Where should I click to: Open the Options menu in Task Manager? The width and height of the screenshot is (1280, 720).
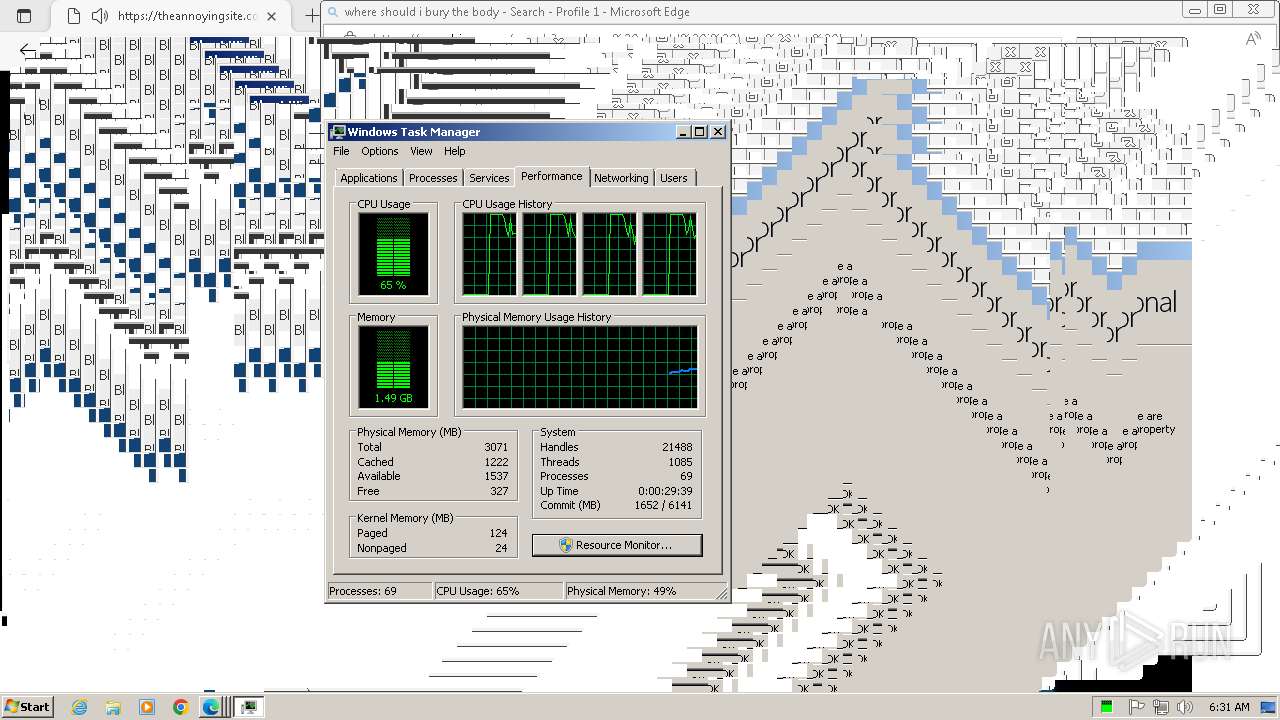[380, 151]
